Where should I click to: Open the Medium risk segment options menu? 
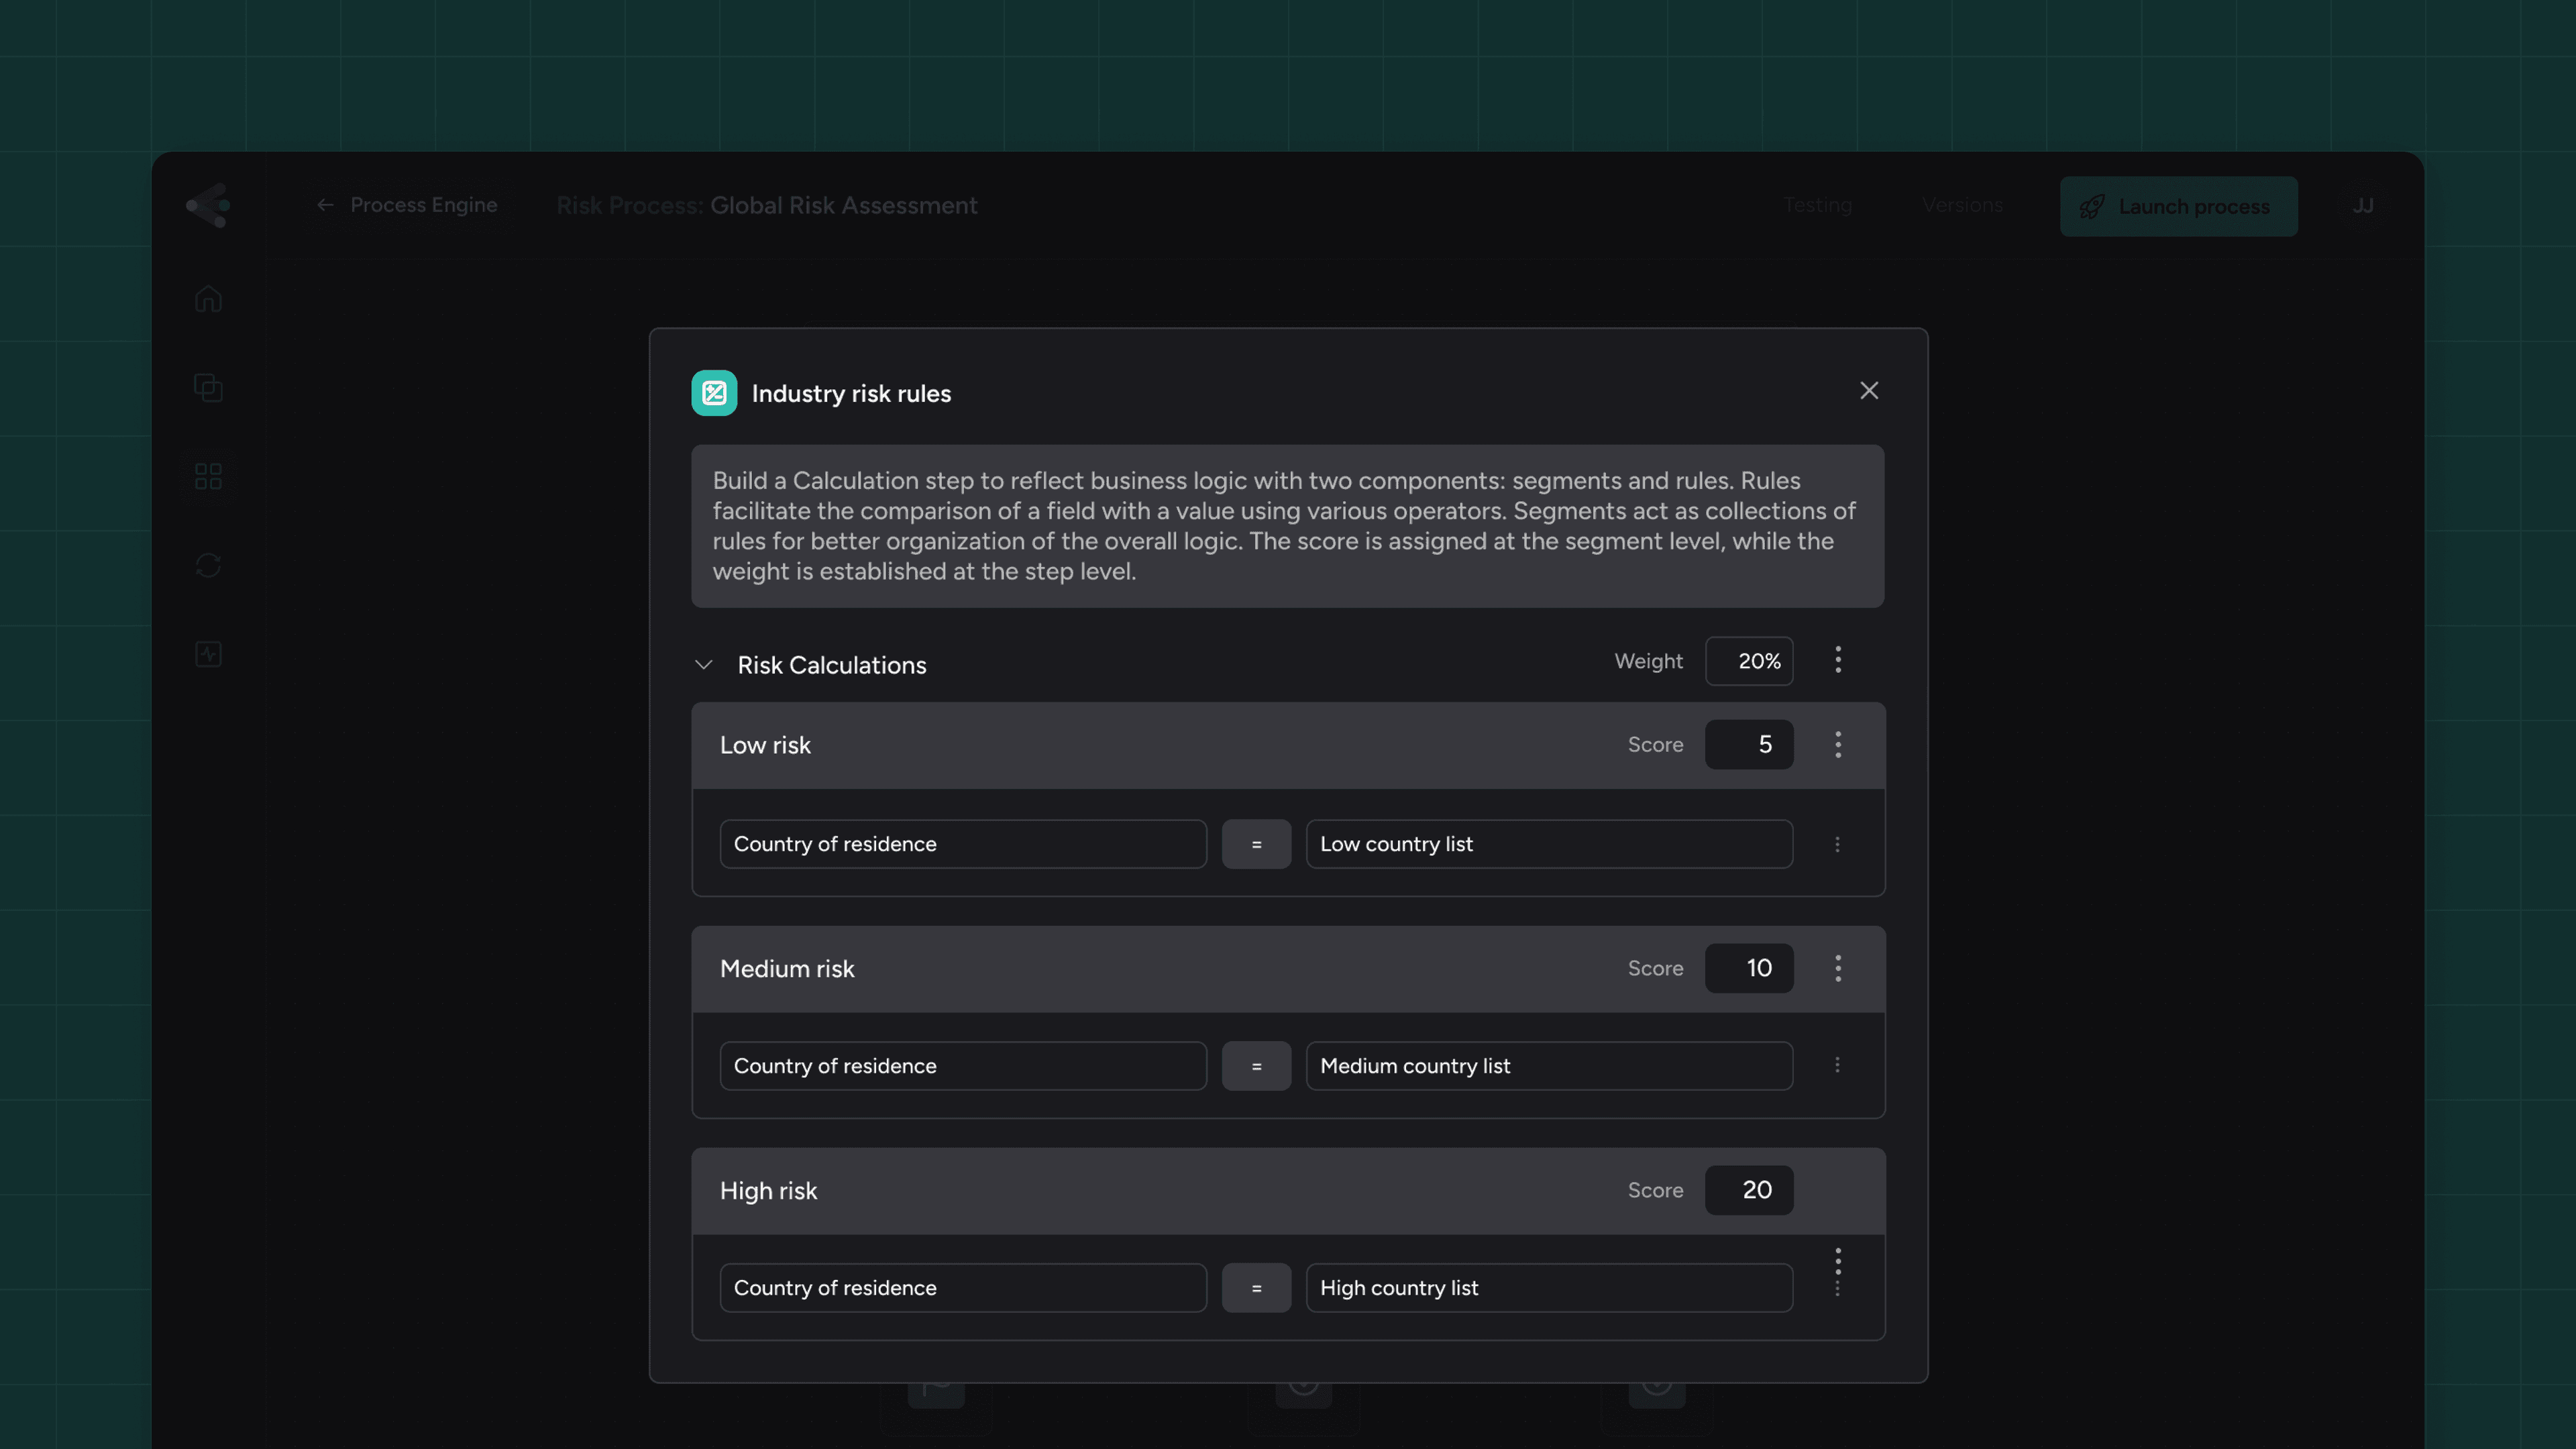coord(1838,968)
